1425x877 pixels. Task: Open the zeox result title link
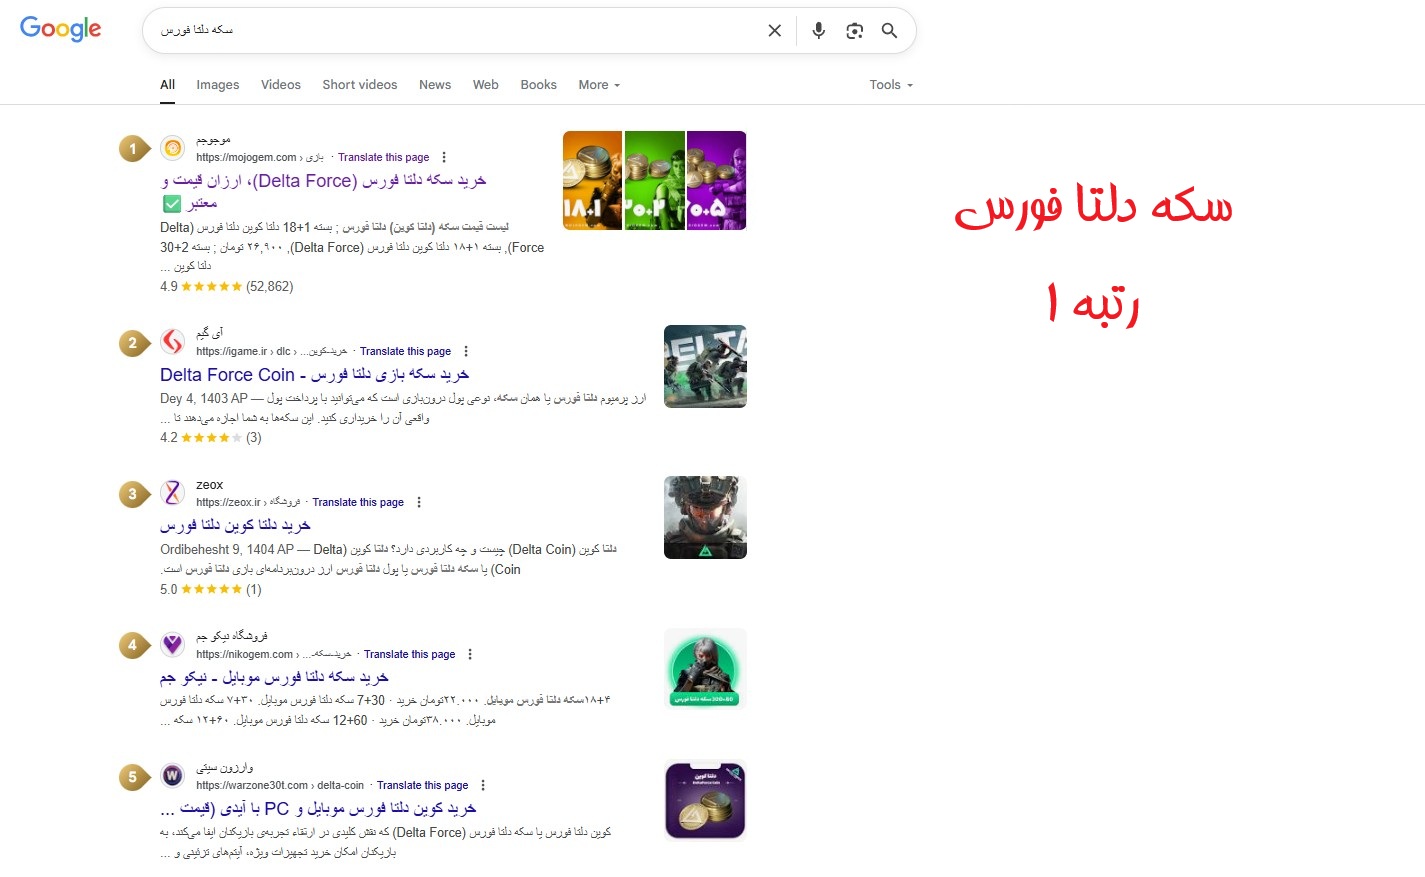click(236, 525)
